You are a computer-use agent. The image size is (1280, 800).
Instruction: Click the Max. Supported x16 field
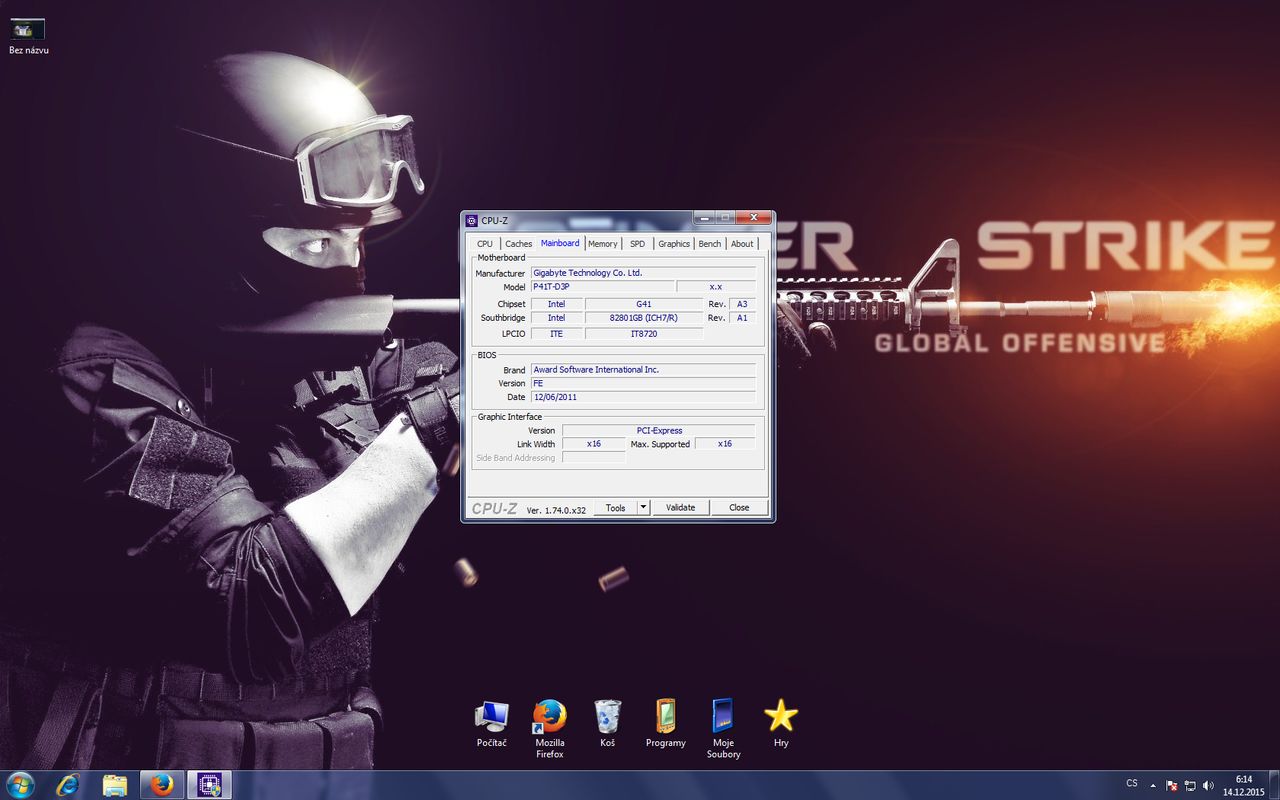[x=725, y=444]
